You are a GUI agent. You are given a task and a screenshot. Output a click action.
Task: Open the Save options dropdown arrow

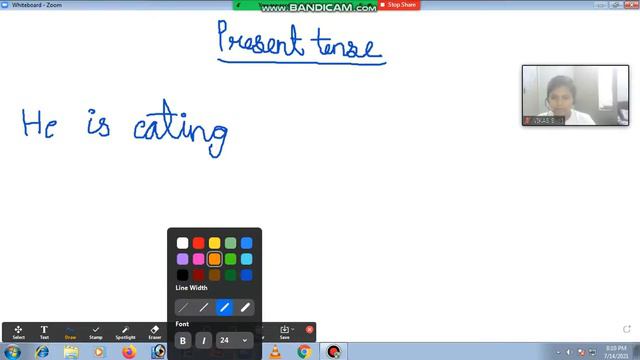click(x=293, y=329)
